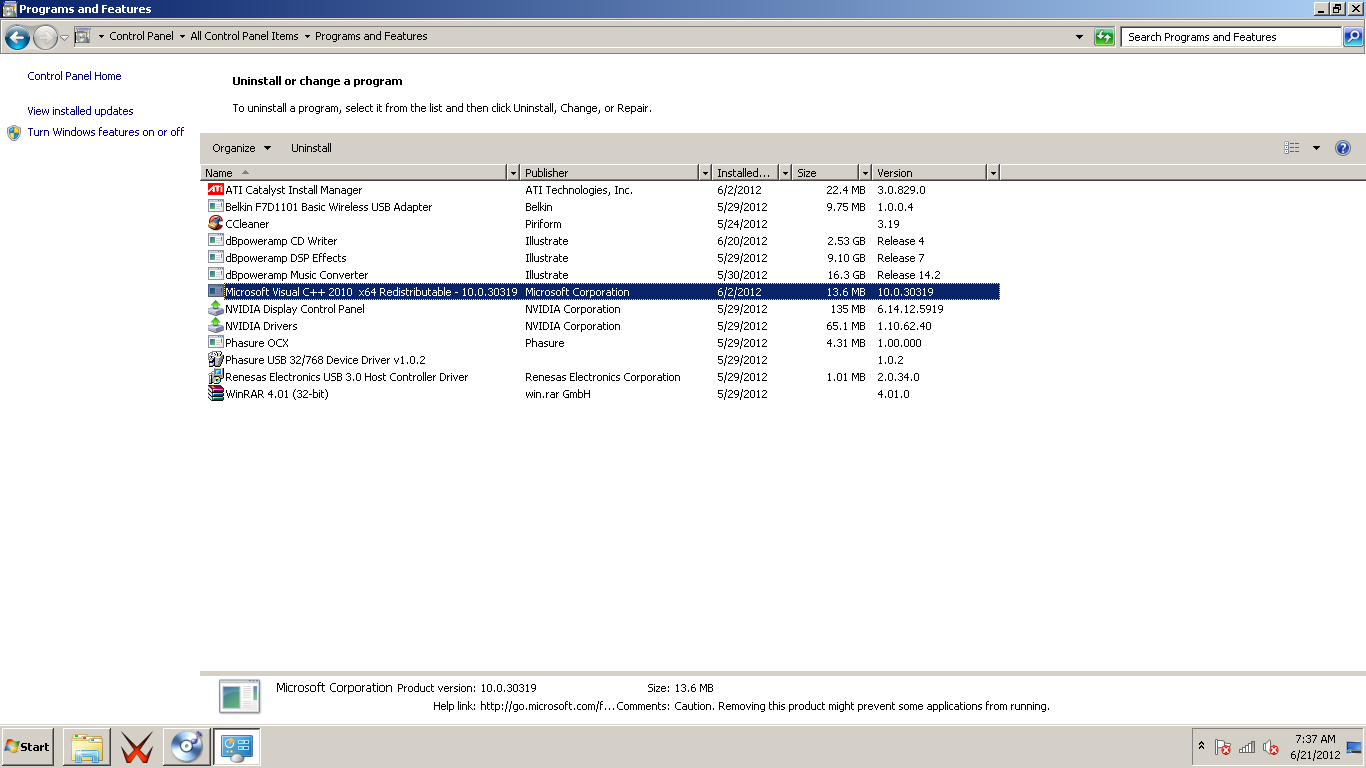Screen dimensions: 1366x768
Task: Open the help button in the toolbar
Action: [1343, 148]
